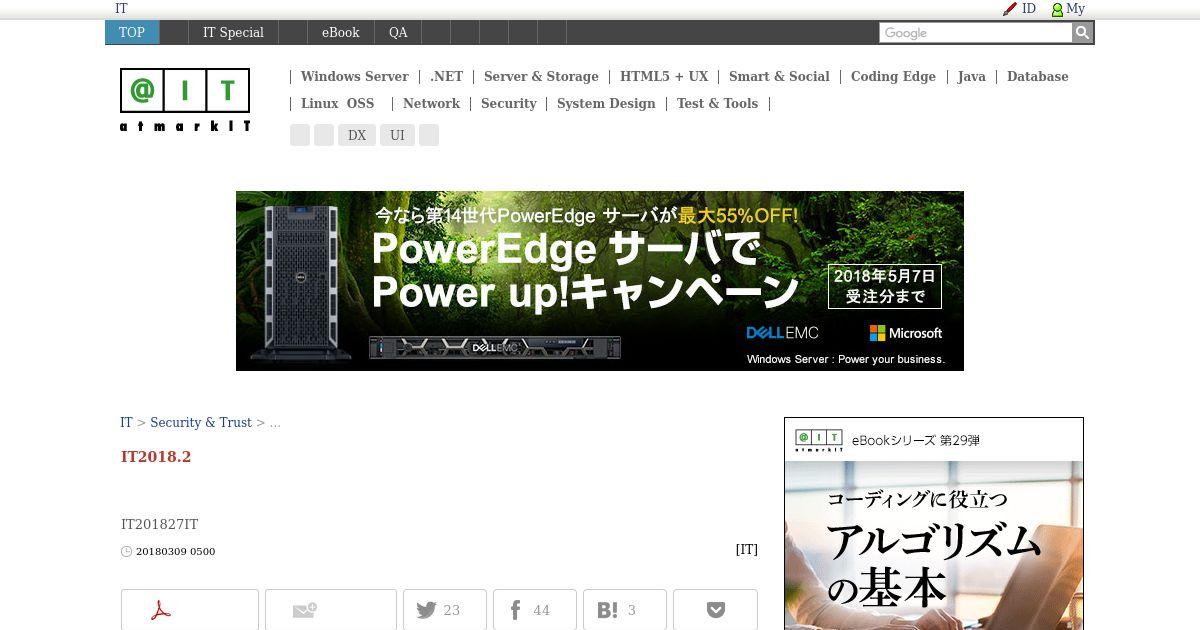Image resolution: width=1200 pixels, height=630 pixels.
Task: Go to Smart & Social section
Action: point(779,76)
